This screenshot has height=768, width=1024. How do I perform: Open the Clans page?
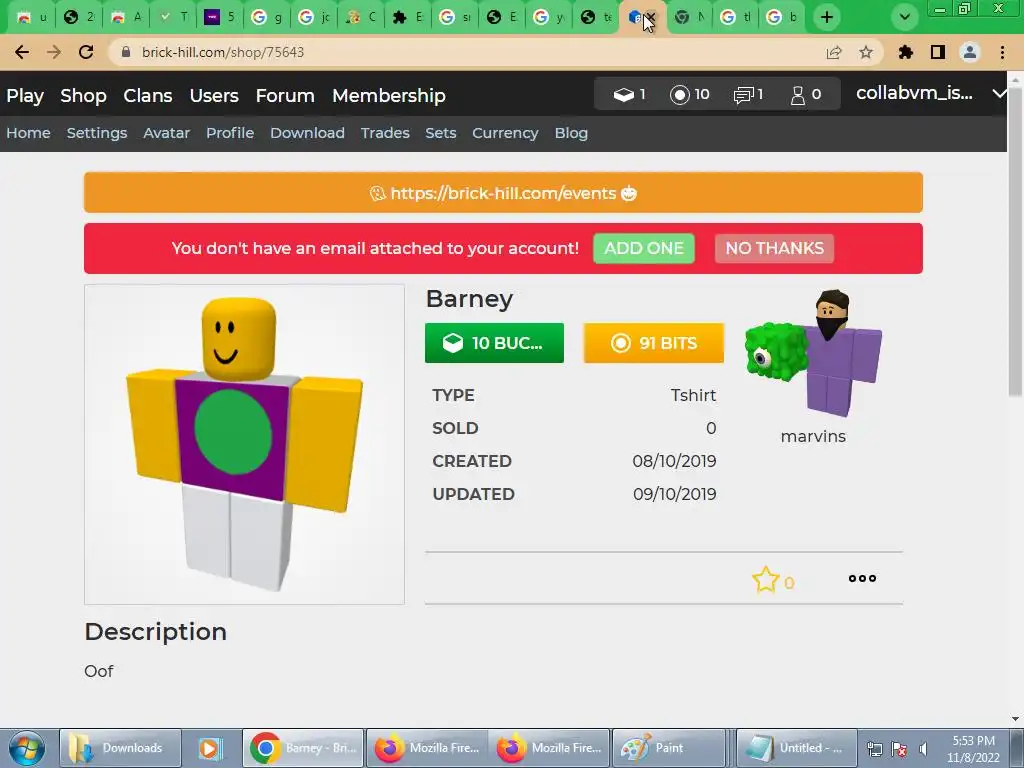click(148, 95)
